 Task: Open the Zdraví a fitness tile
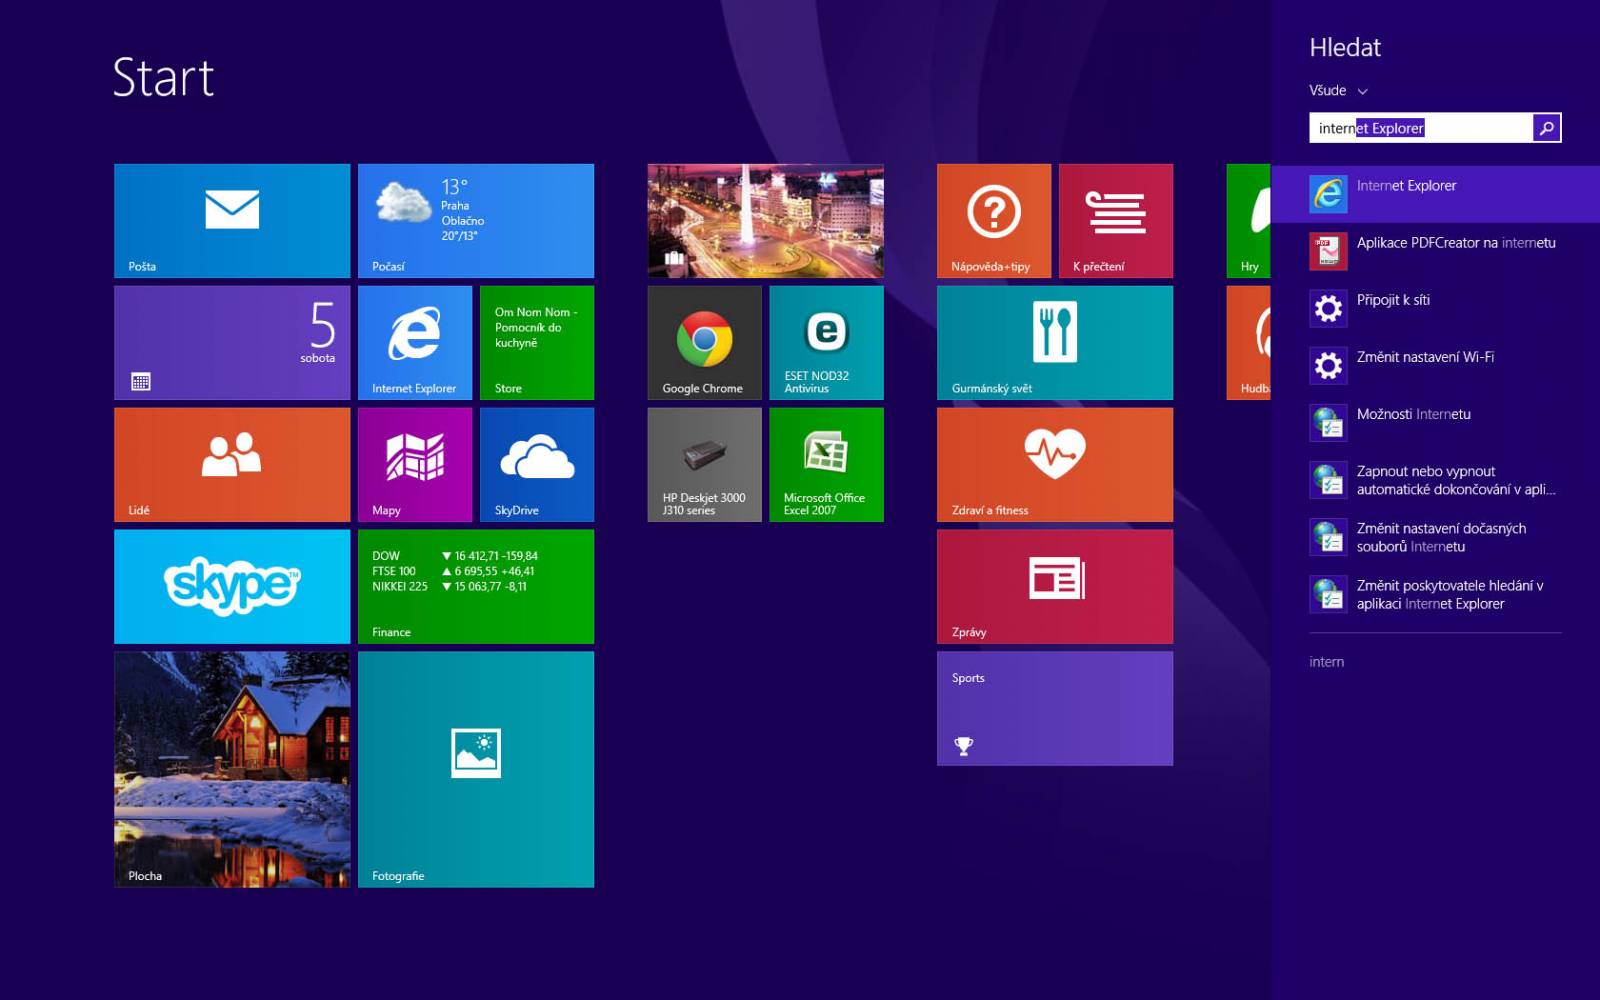click(1055, 465)
